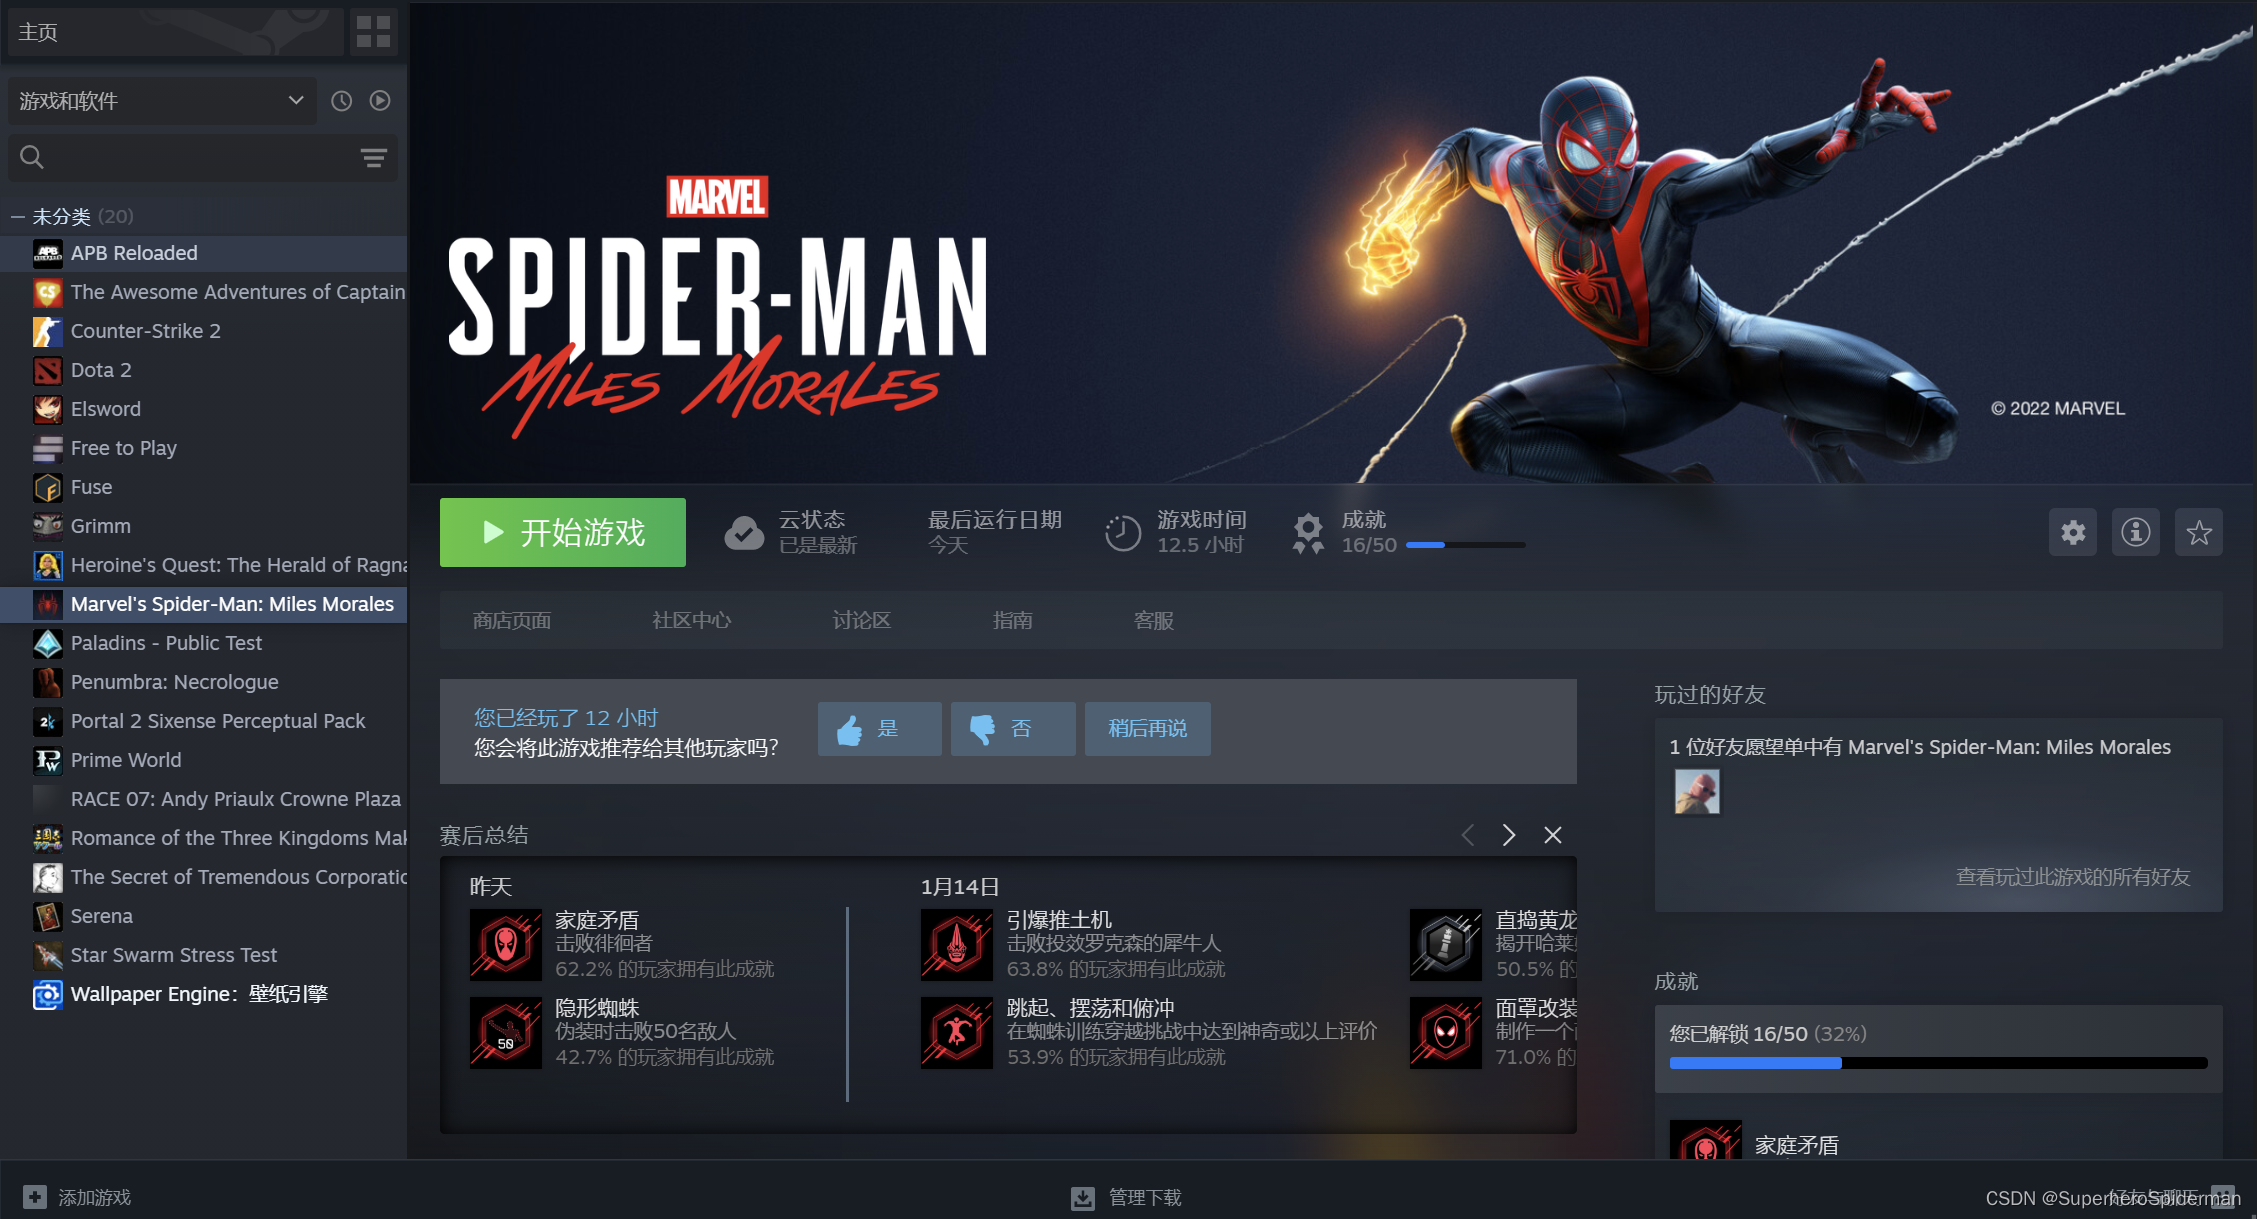2257x1219 pixels.
Task: Click the thumbs-up 是 recommend button
Action: pyautogui.click(x=879, y=729)
